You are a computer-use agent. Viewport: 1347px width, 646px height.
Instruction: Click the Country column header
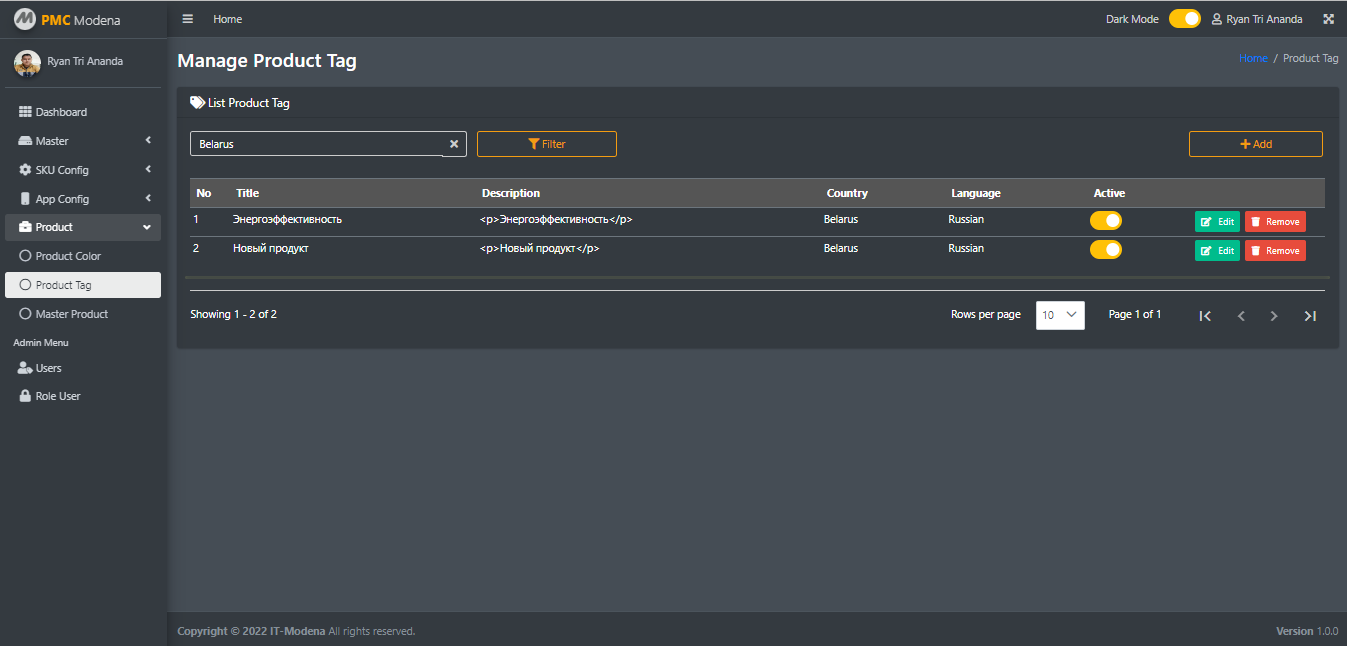(847, 193)
